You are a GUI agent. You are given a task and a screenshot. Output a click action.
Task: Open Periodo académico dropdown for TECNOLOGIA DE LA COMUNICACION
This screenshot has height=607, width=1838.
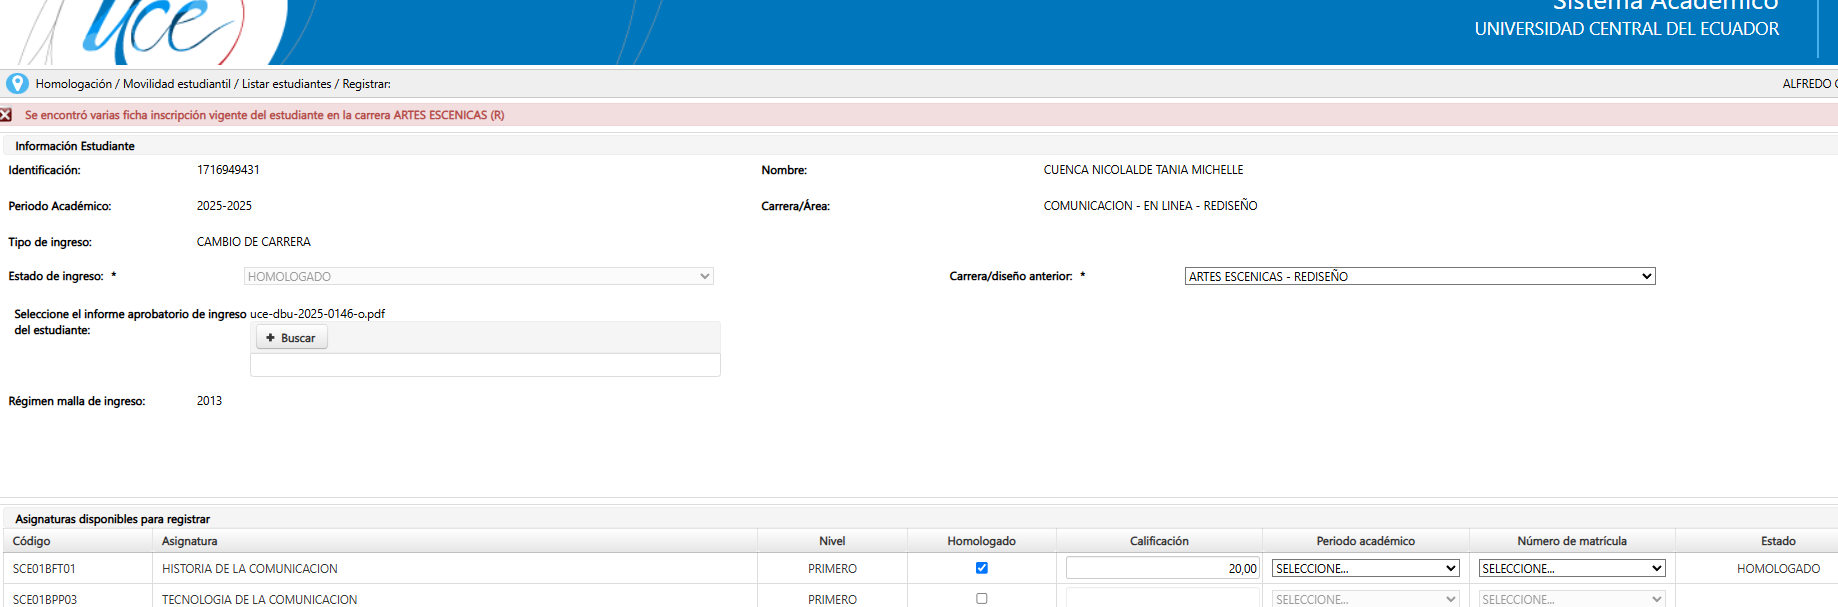point(1366,599)
